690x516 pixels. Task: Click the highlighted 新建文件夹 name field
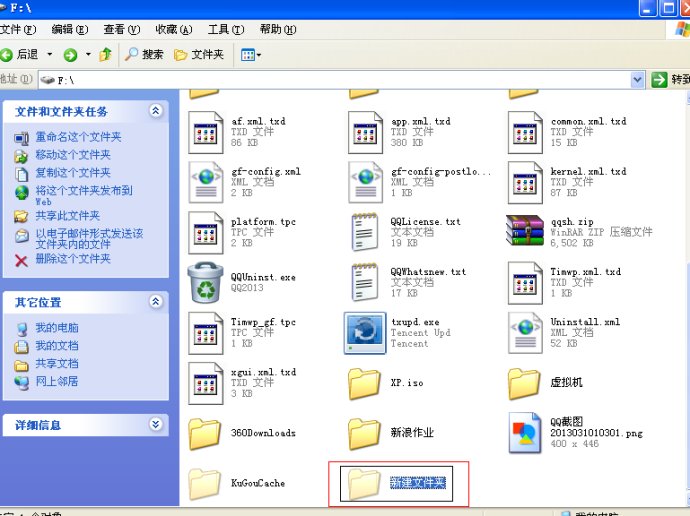[418, 483]
